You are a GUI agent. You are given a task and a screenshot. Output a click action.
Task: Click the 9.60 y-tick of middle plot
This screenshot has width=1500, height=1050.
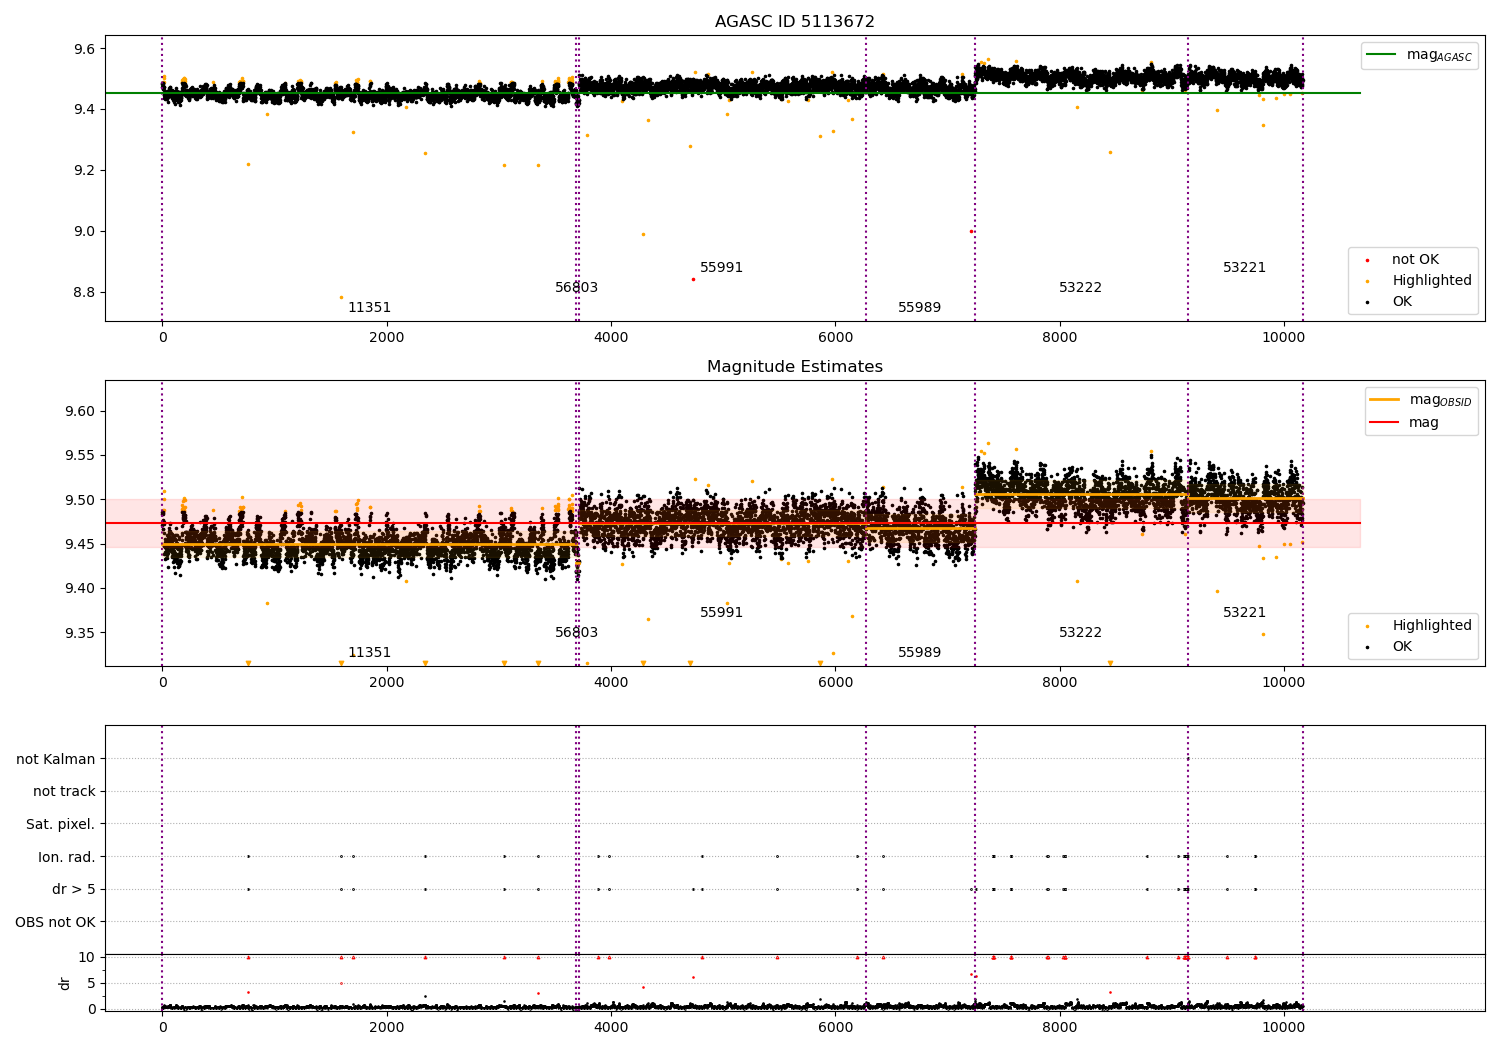(x=81, y=412)
